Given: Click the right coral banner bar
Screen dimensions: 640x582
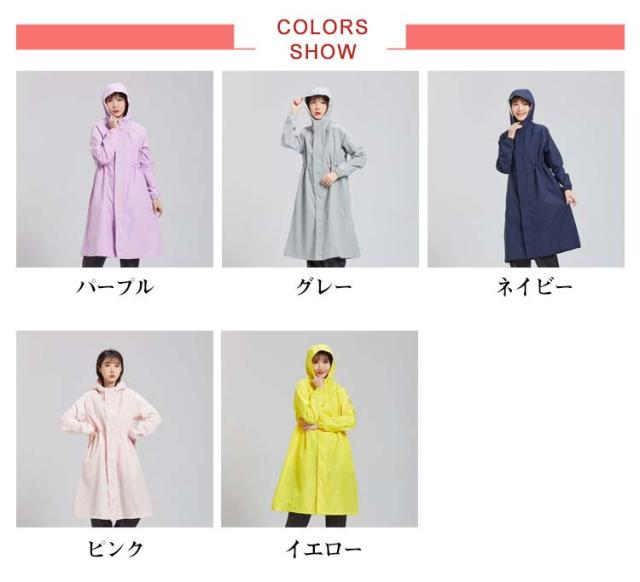Looking at the screenshot, I should (515, 37).
